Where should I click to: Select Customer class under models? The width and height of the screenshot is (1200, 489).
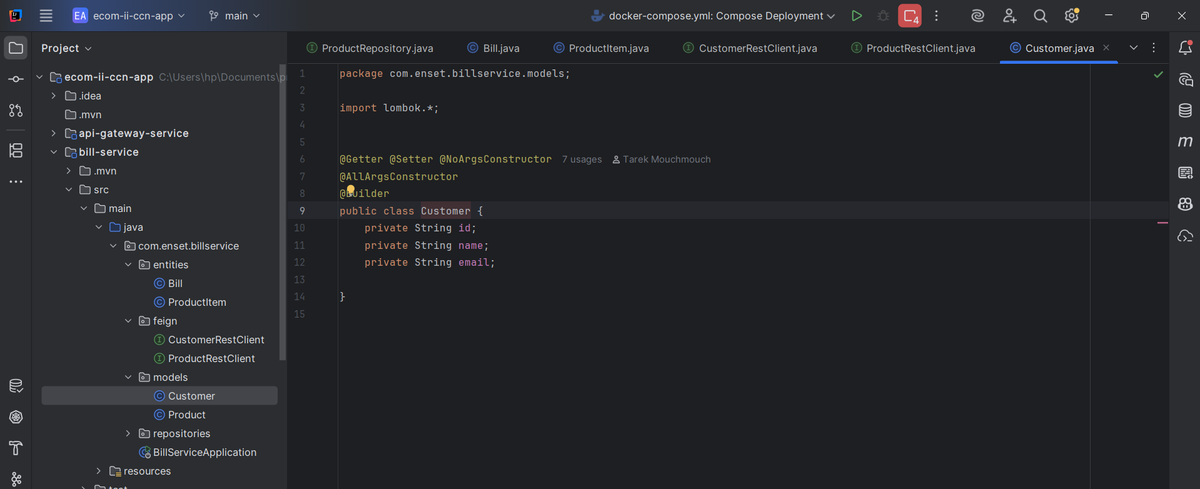(x=159, y=396)
